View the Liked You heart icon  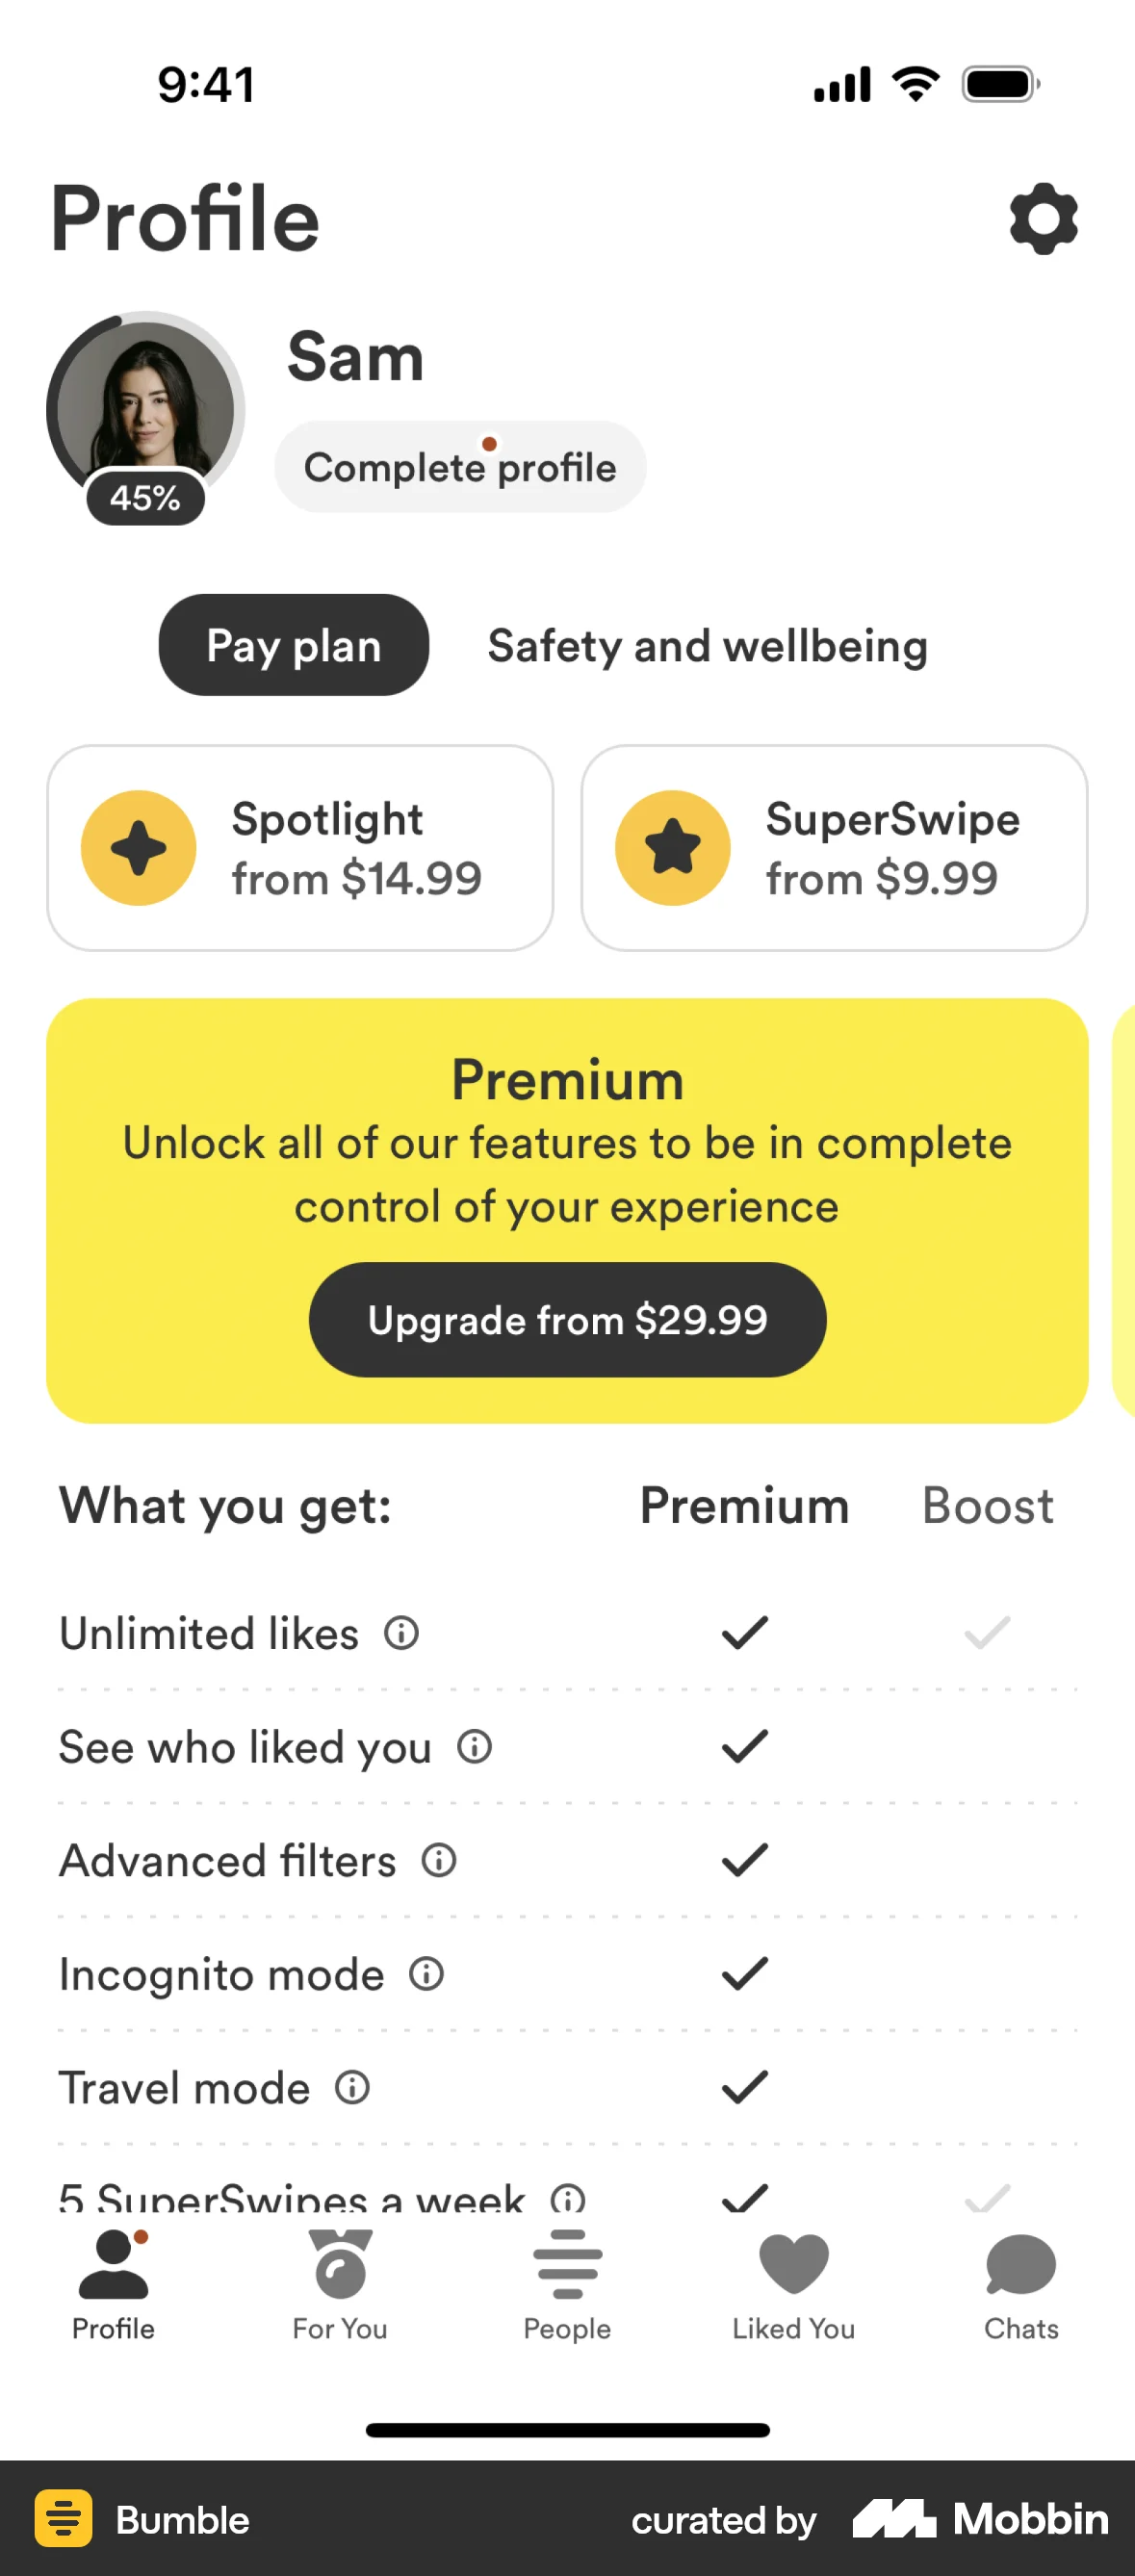792,2266
